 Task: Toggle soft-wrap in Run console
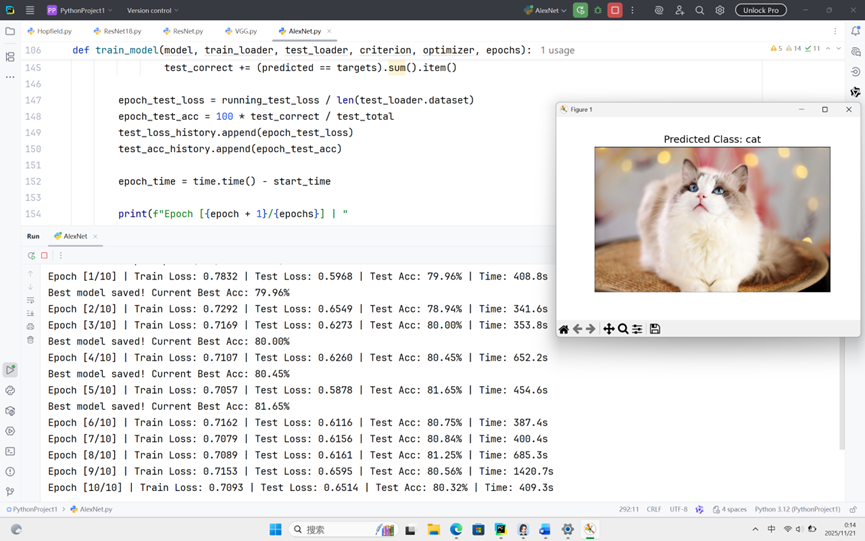[30, 300]
